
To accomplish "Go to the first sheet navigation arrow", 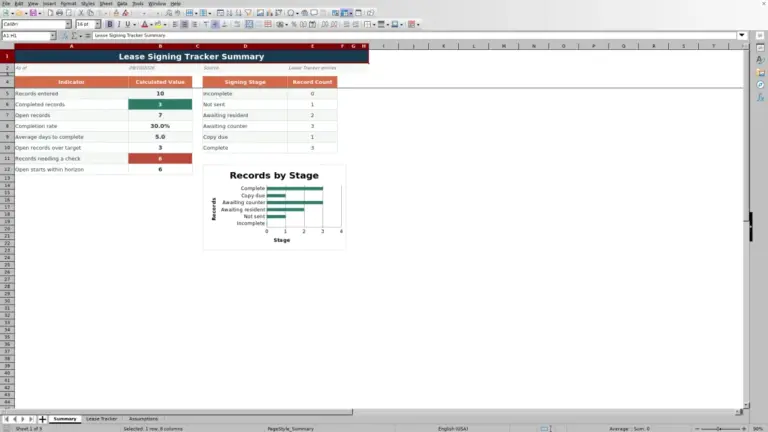I will (6, 419).
